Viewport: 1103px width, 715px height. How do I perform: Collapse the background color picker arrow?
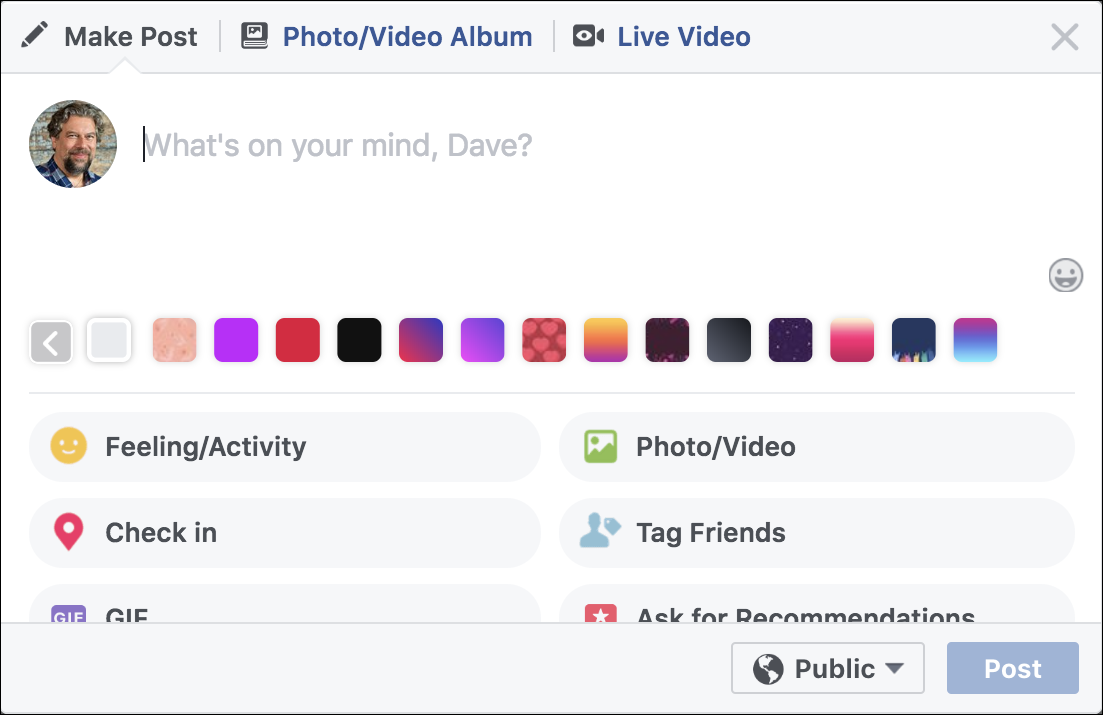(x=51, y=341)
